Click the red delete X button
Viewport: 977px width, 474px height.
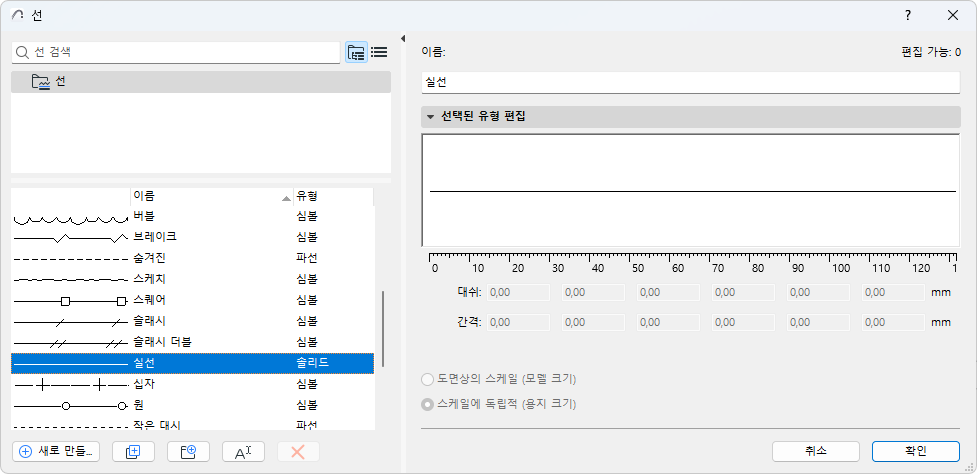(x=298, y=452)
